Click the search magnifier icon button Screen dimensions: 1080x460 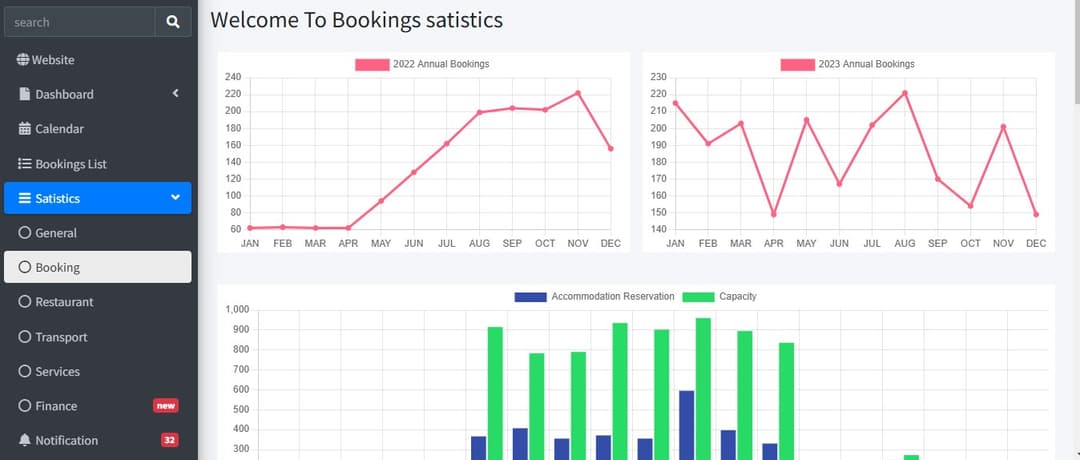(x=173, y=22)
